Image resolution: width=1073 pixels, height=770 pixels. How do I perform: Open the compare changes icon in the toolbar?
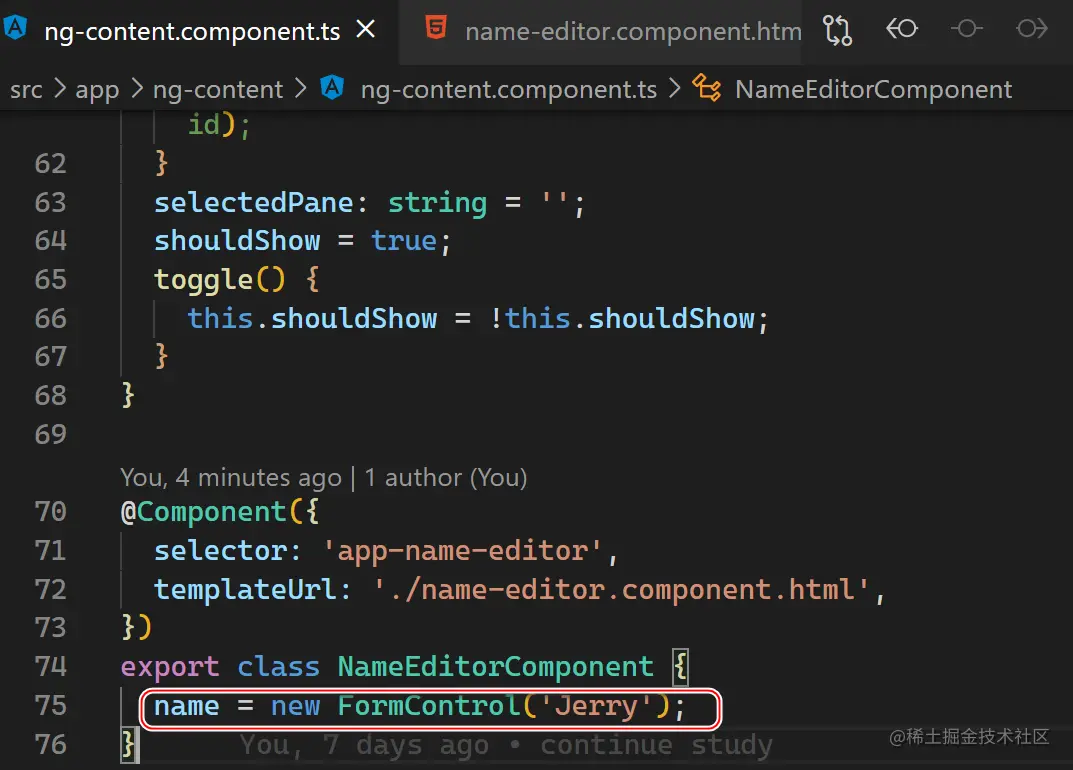tap(838, 30)
